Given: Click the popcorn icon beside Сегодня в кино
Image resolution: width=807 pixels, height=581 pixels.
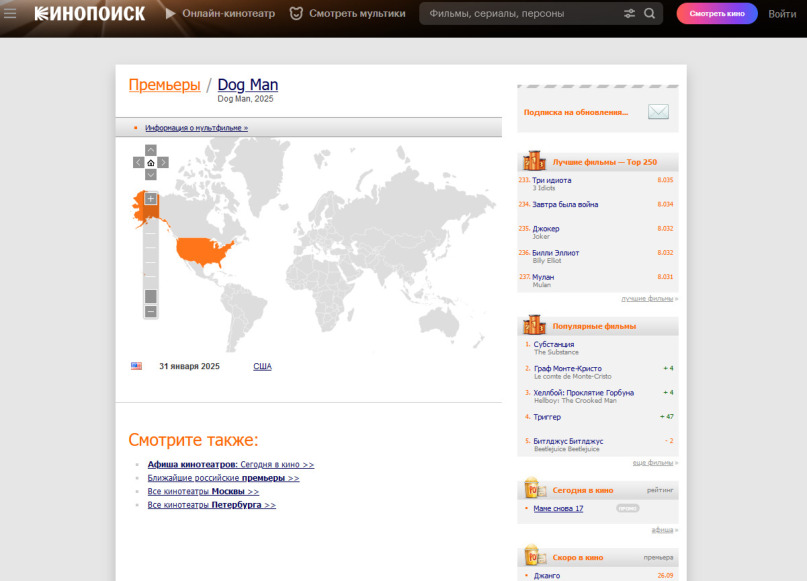Looking at the screenshot, I should pos(535,489).
